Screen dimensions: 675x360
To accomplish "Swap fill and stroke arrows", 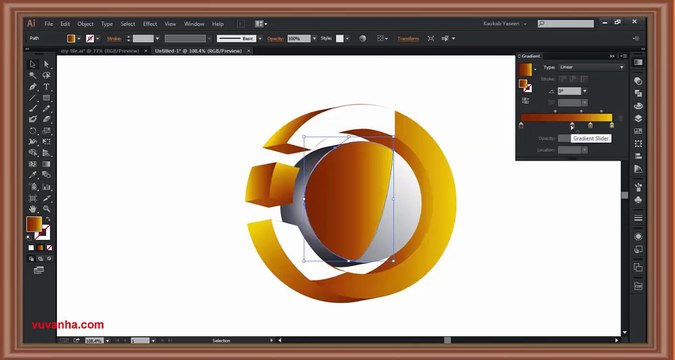I will tap(48, 219).
